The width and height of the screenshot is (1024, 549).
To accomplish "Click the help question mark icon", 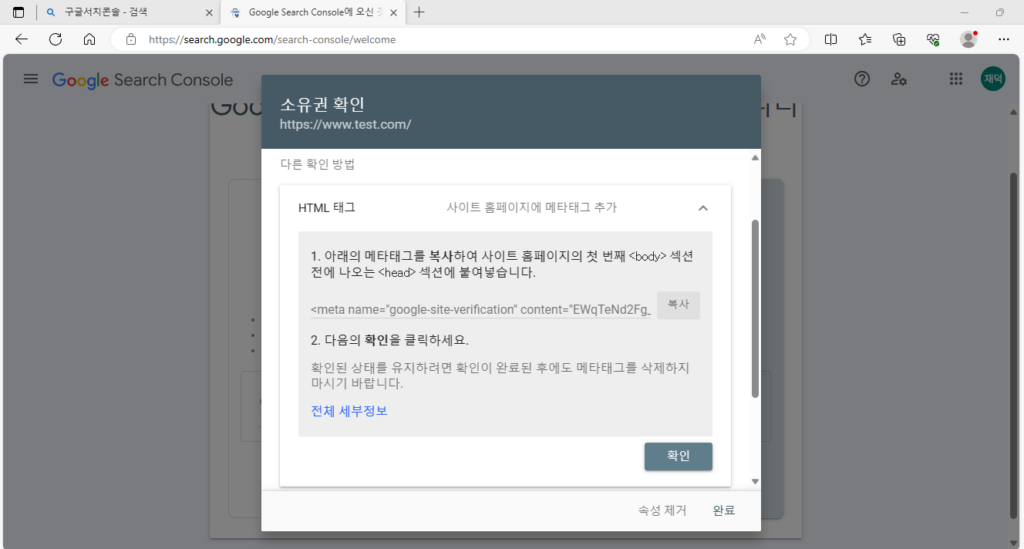I will 861,79.
